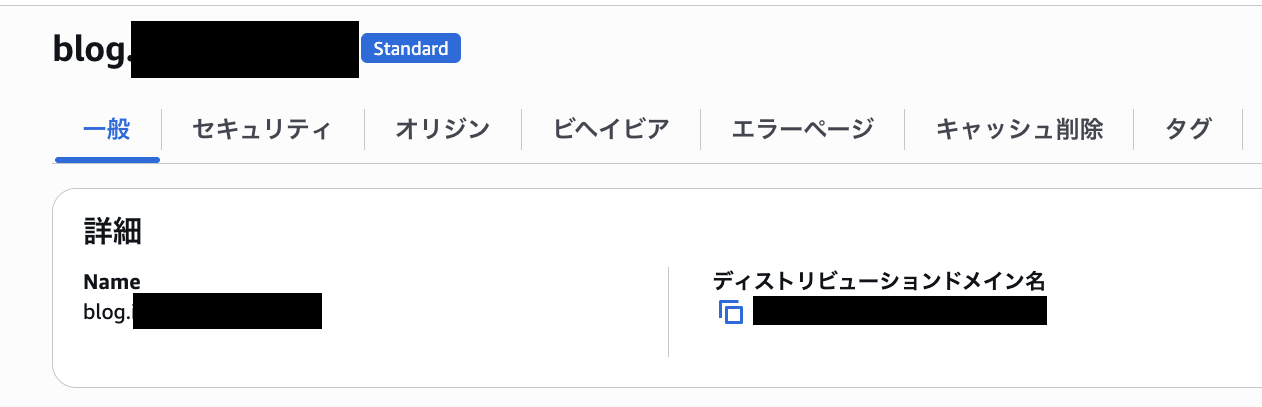1262x407 pixels.
Task: Switch to the タグ tab
Action: 1188,129
